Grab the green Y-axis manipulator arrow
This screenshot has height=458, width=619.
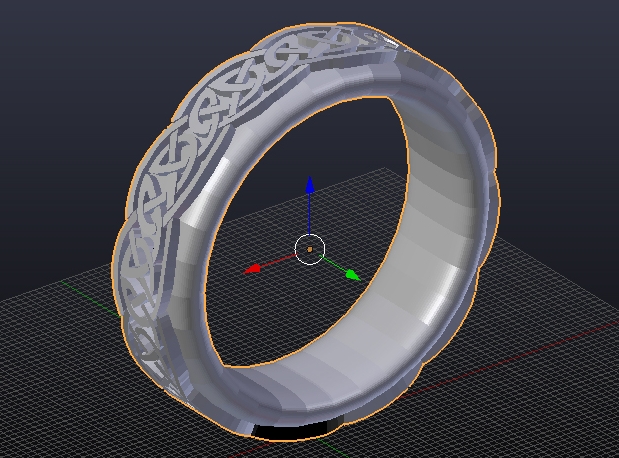click(353, 275)
